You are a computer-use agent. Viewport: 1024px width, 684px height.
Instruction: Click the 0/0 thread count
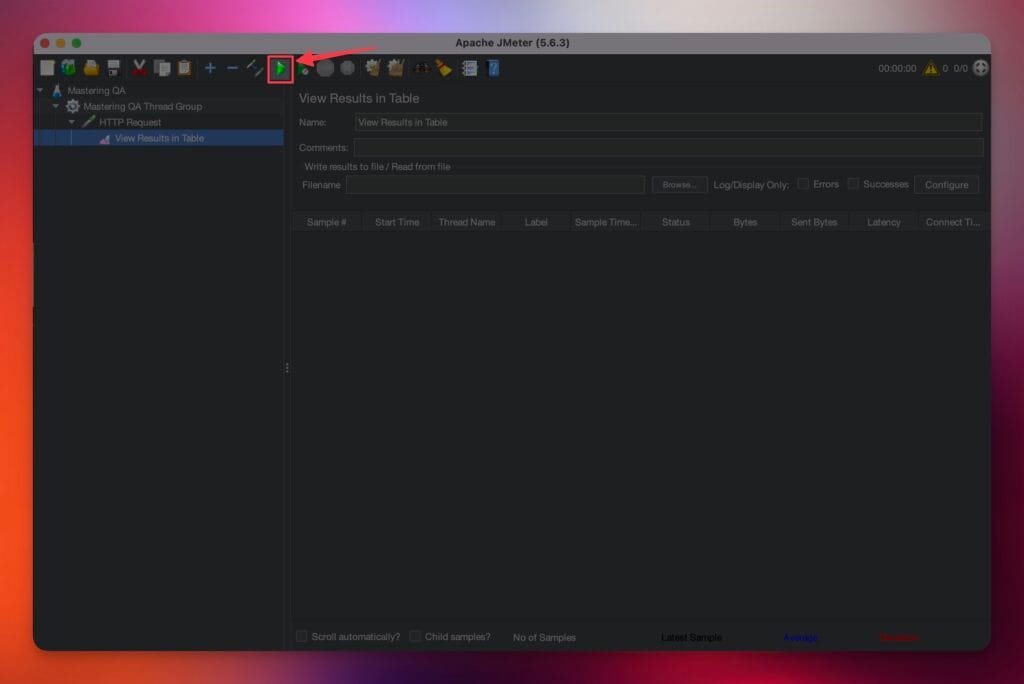coord(961,68)
